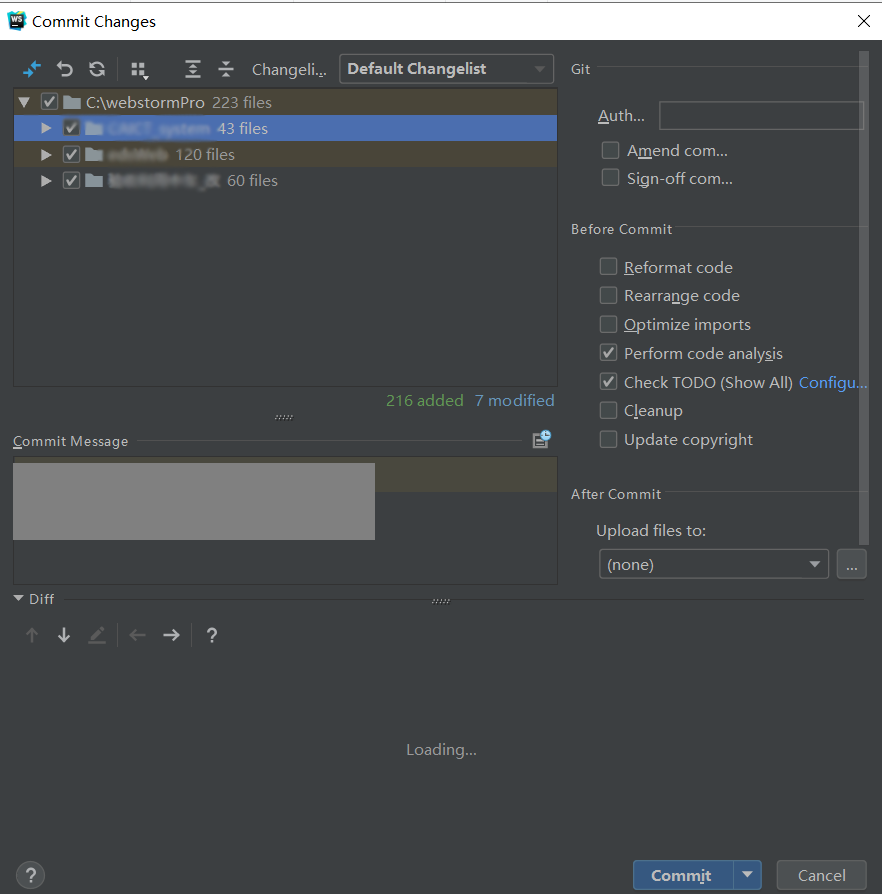Click the right options panel scrollbar
This screenshot has height=894, width=882.
[x=864, y=298]
